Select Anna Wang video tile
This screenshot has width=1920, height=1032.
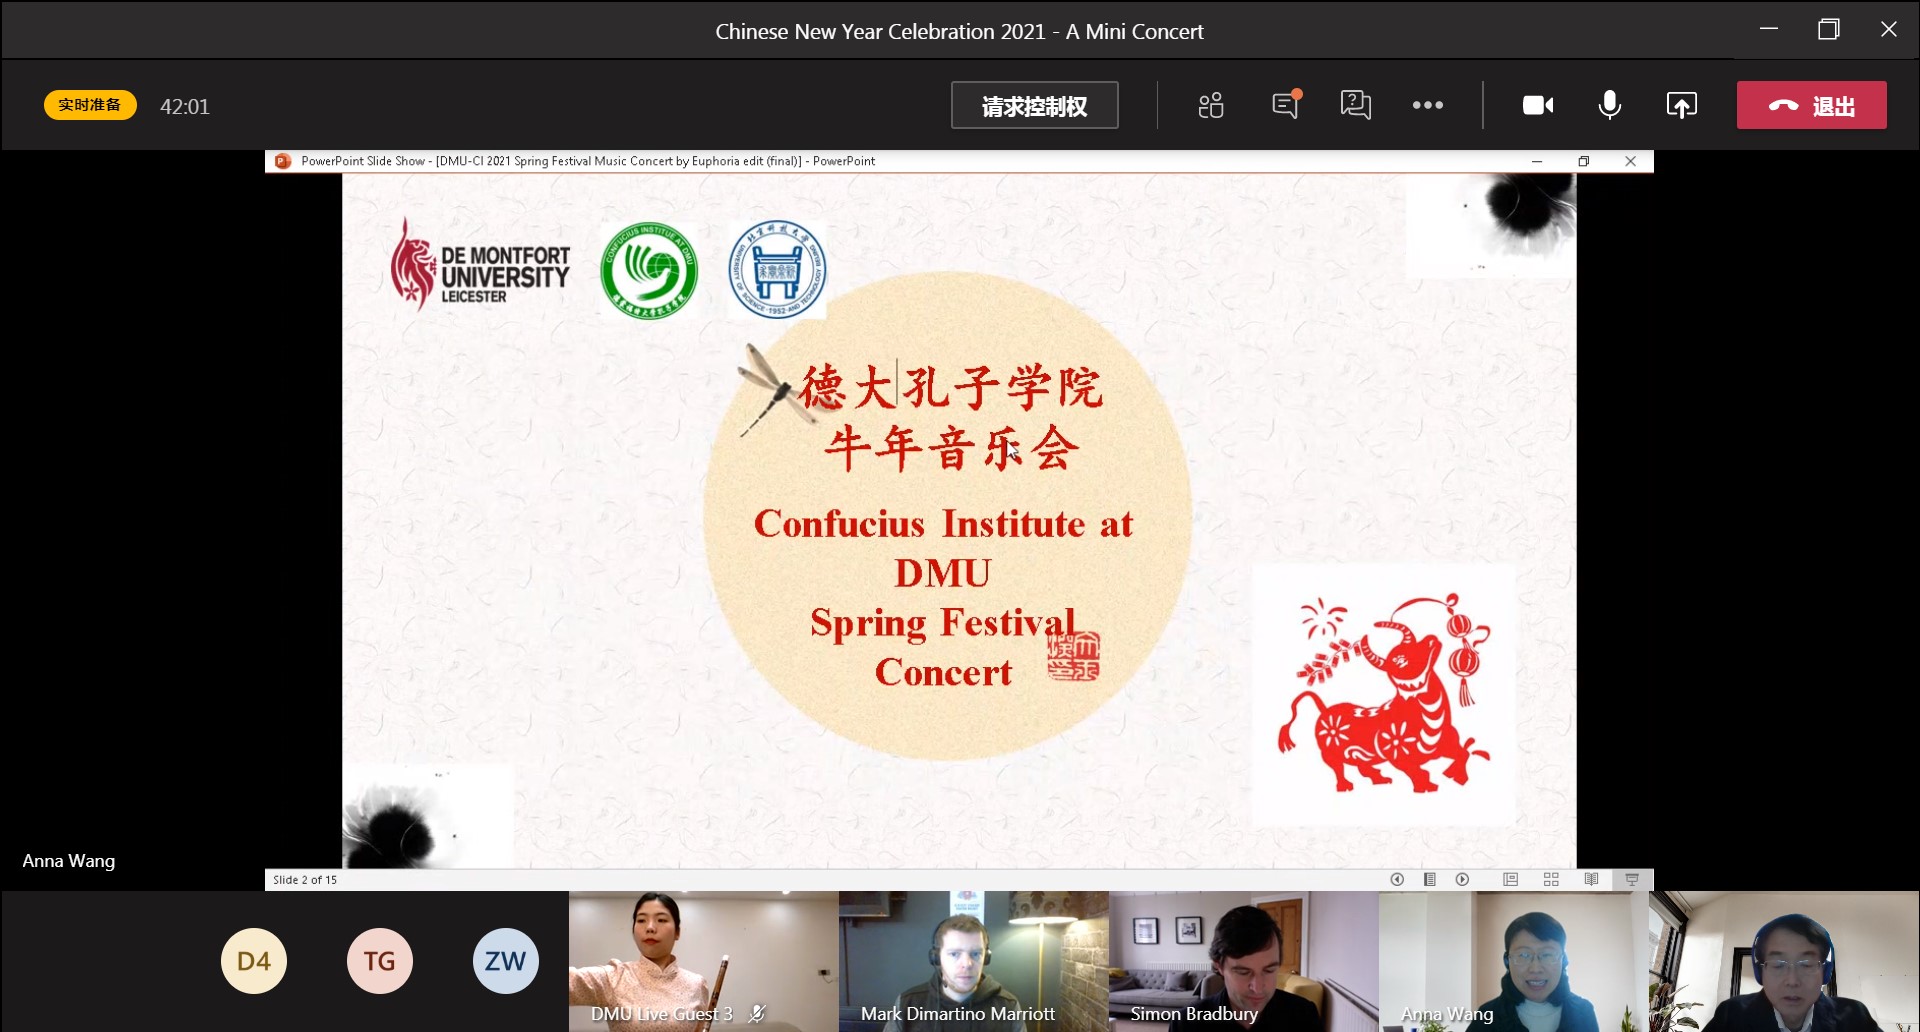point(1514,961)
